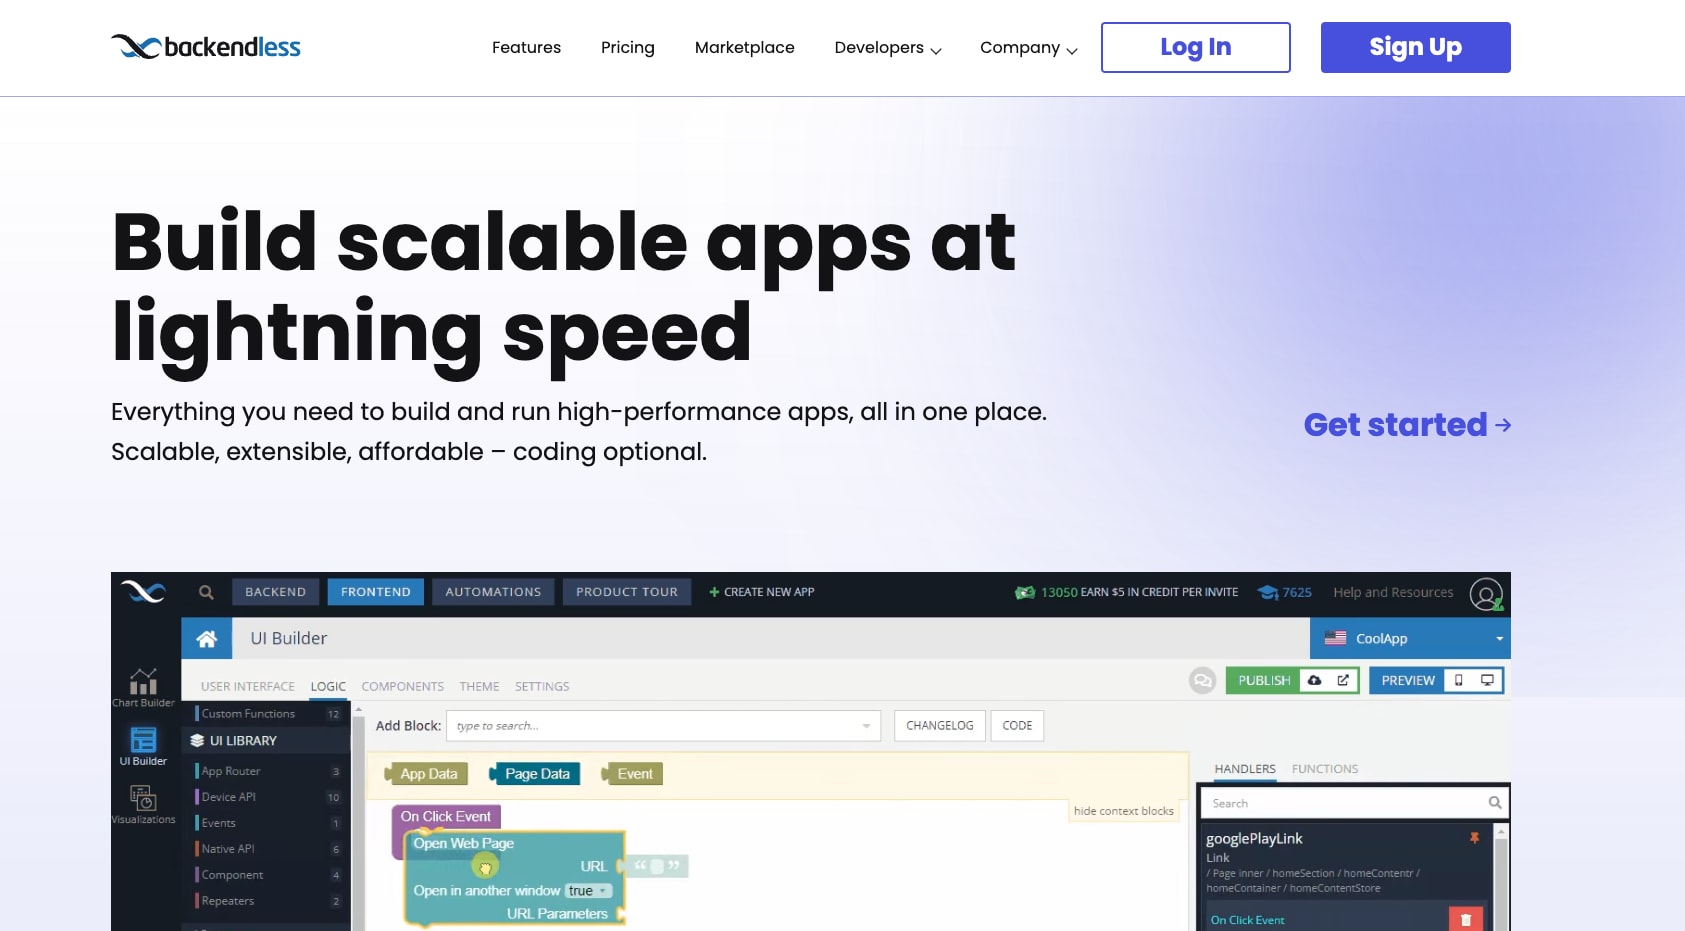This screenshot has width=1685, height=931.
Task: Open the Marketplace link
Action: (x=744, y=47)
